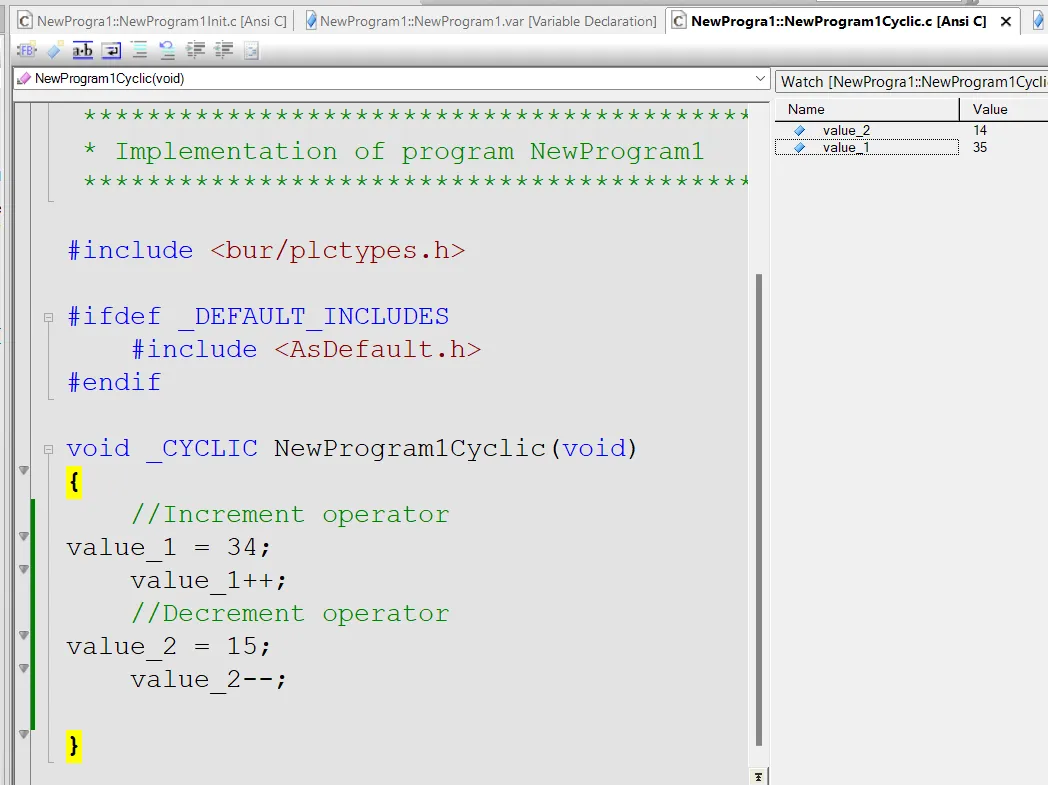The width and height of the screenshot is (1048, 785).
Task: Click the #include <bur/plctypes.h> line
Action: 266,251
